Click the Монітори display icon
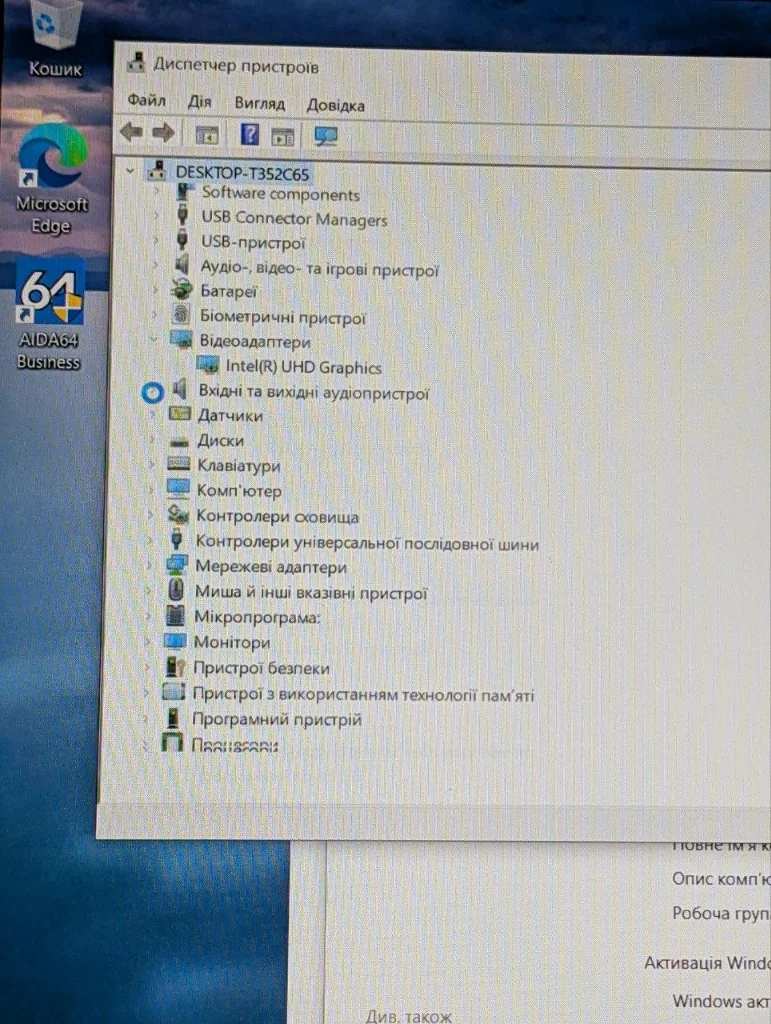 tap(174, 641)
